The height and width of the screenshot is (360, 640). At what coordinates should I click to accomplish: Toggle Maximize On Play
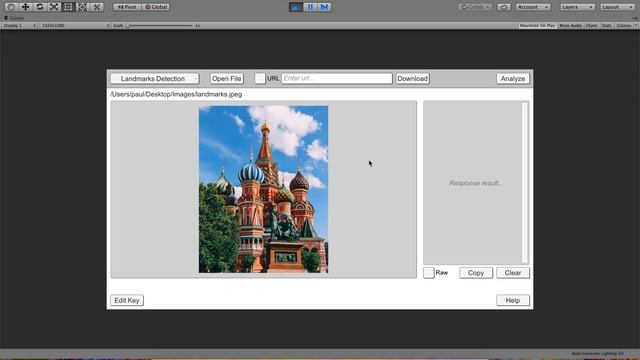537,25
